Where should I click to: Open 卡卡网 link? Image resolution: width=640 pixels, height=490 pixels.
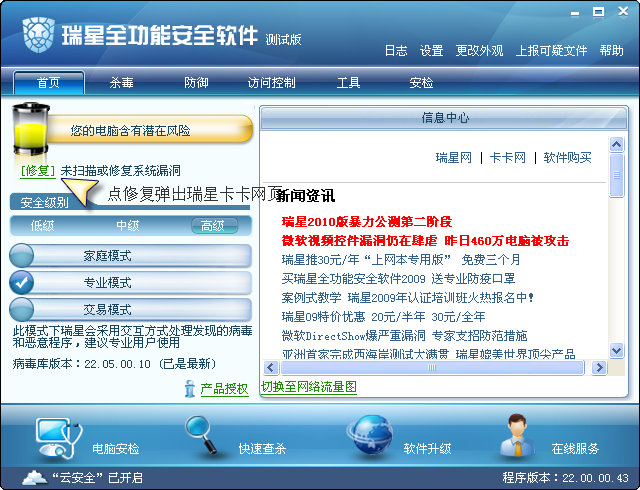click(x=508, y=158)
